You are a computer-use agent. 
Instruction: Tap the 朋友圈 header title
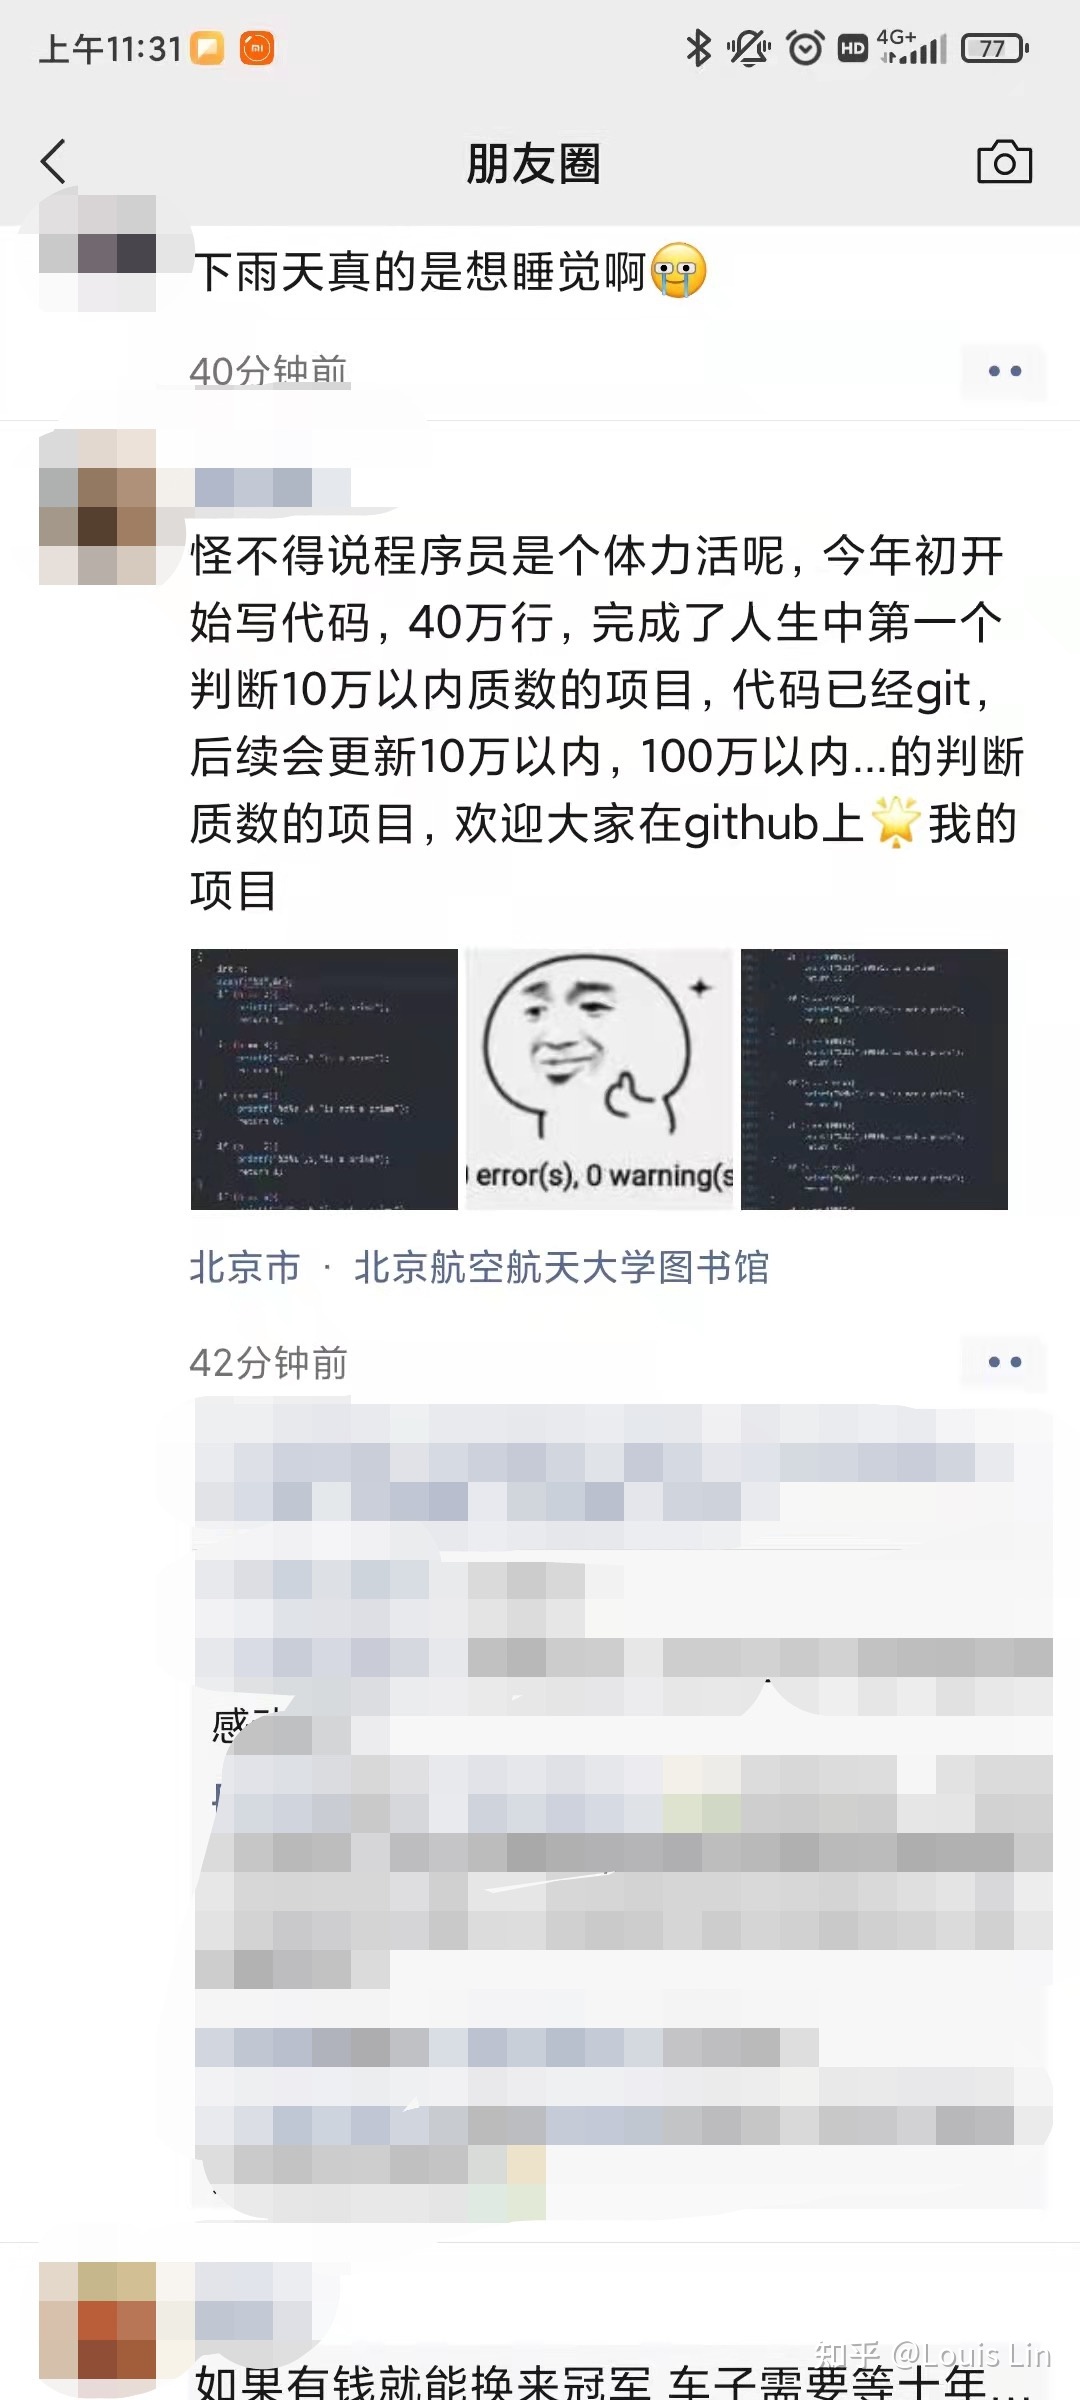(534, 163)
